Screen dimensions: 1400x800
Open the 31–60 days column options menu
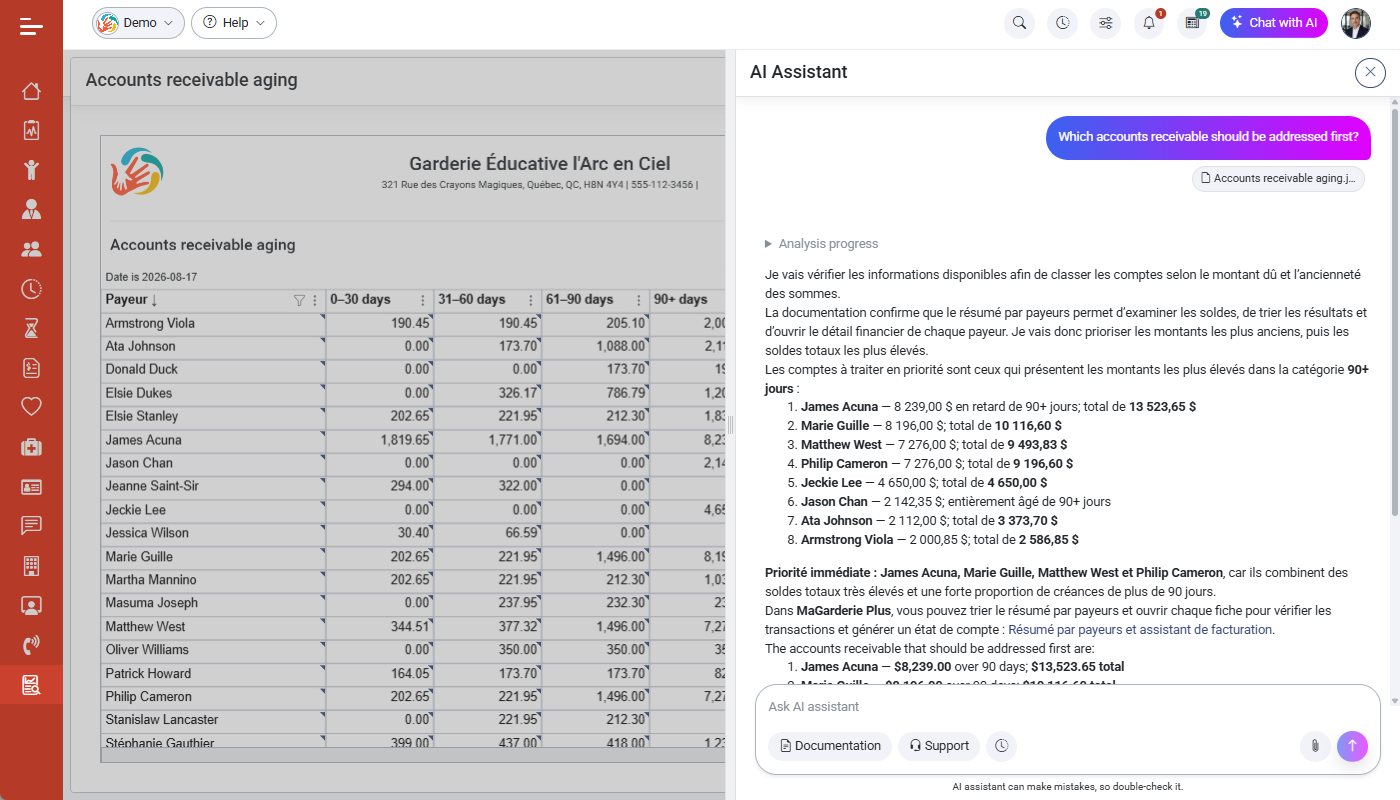pos(530,300)
